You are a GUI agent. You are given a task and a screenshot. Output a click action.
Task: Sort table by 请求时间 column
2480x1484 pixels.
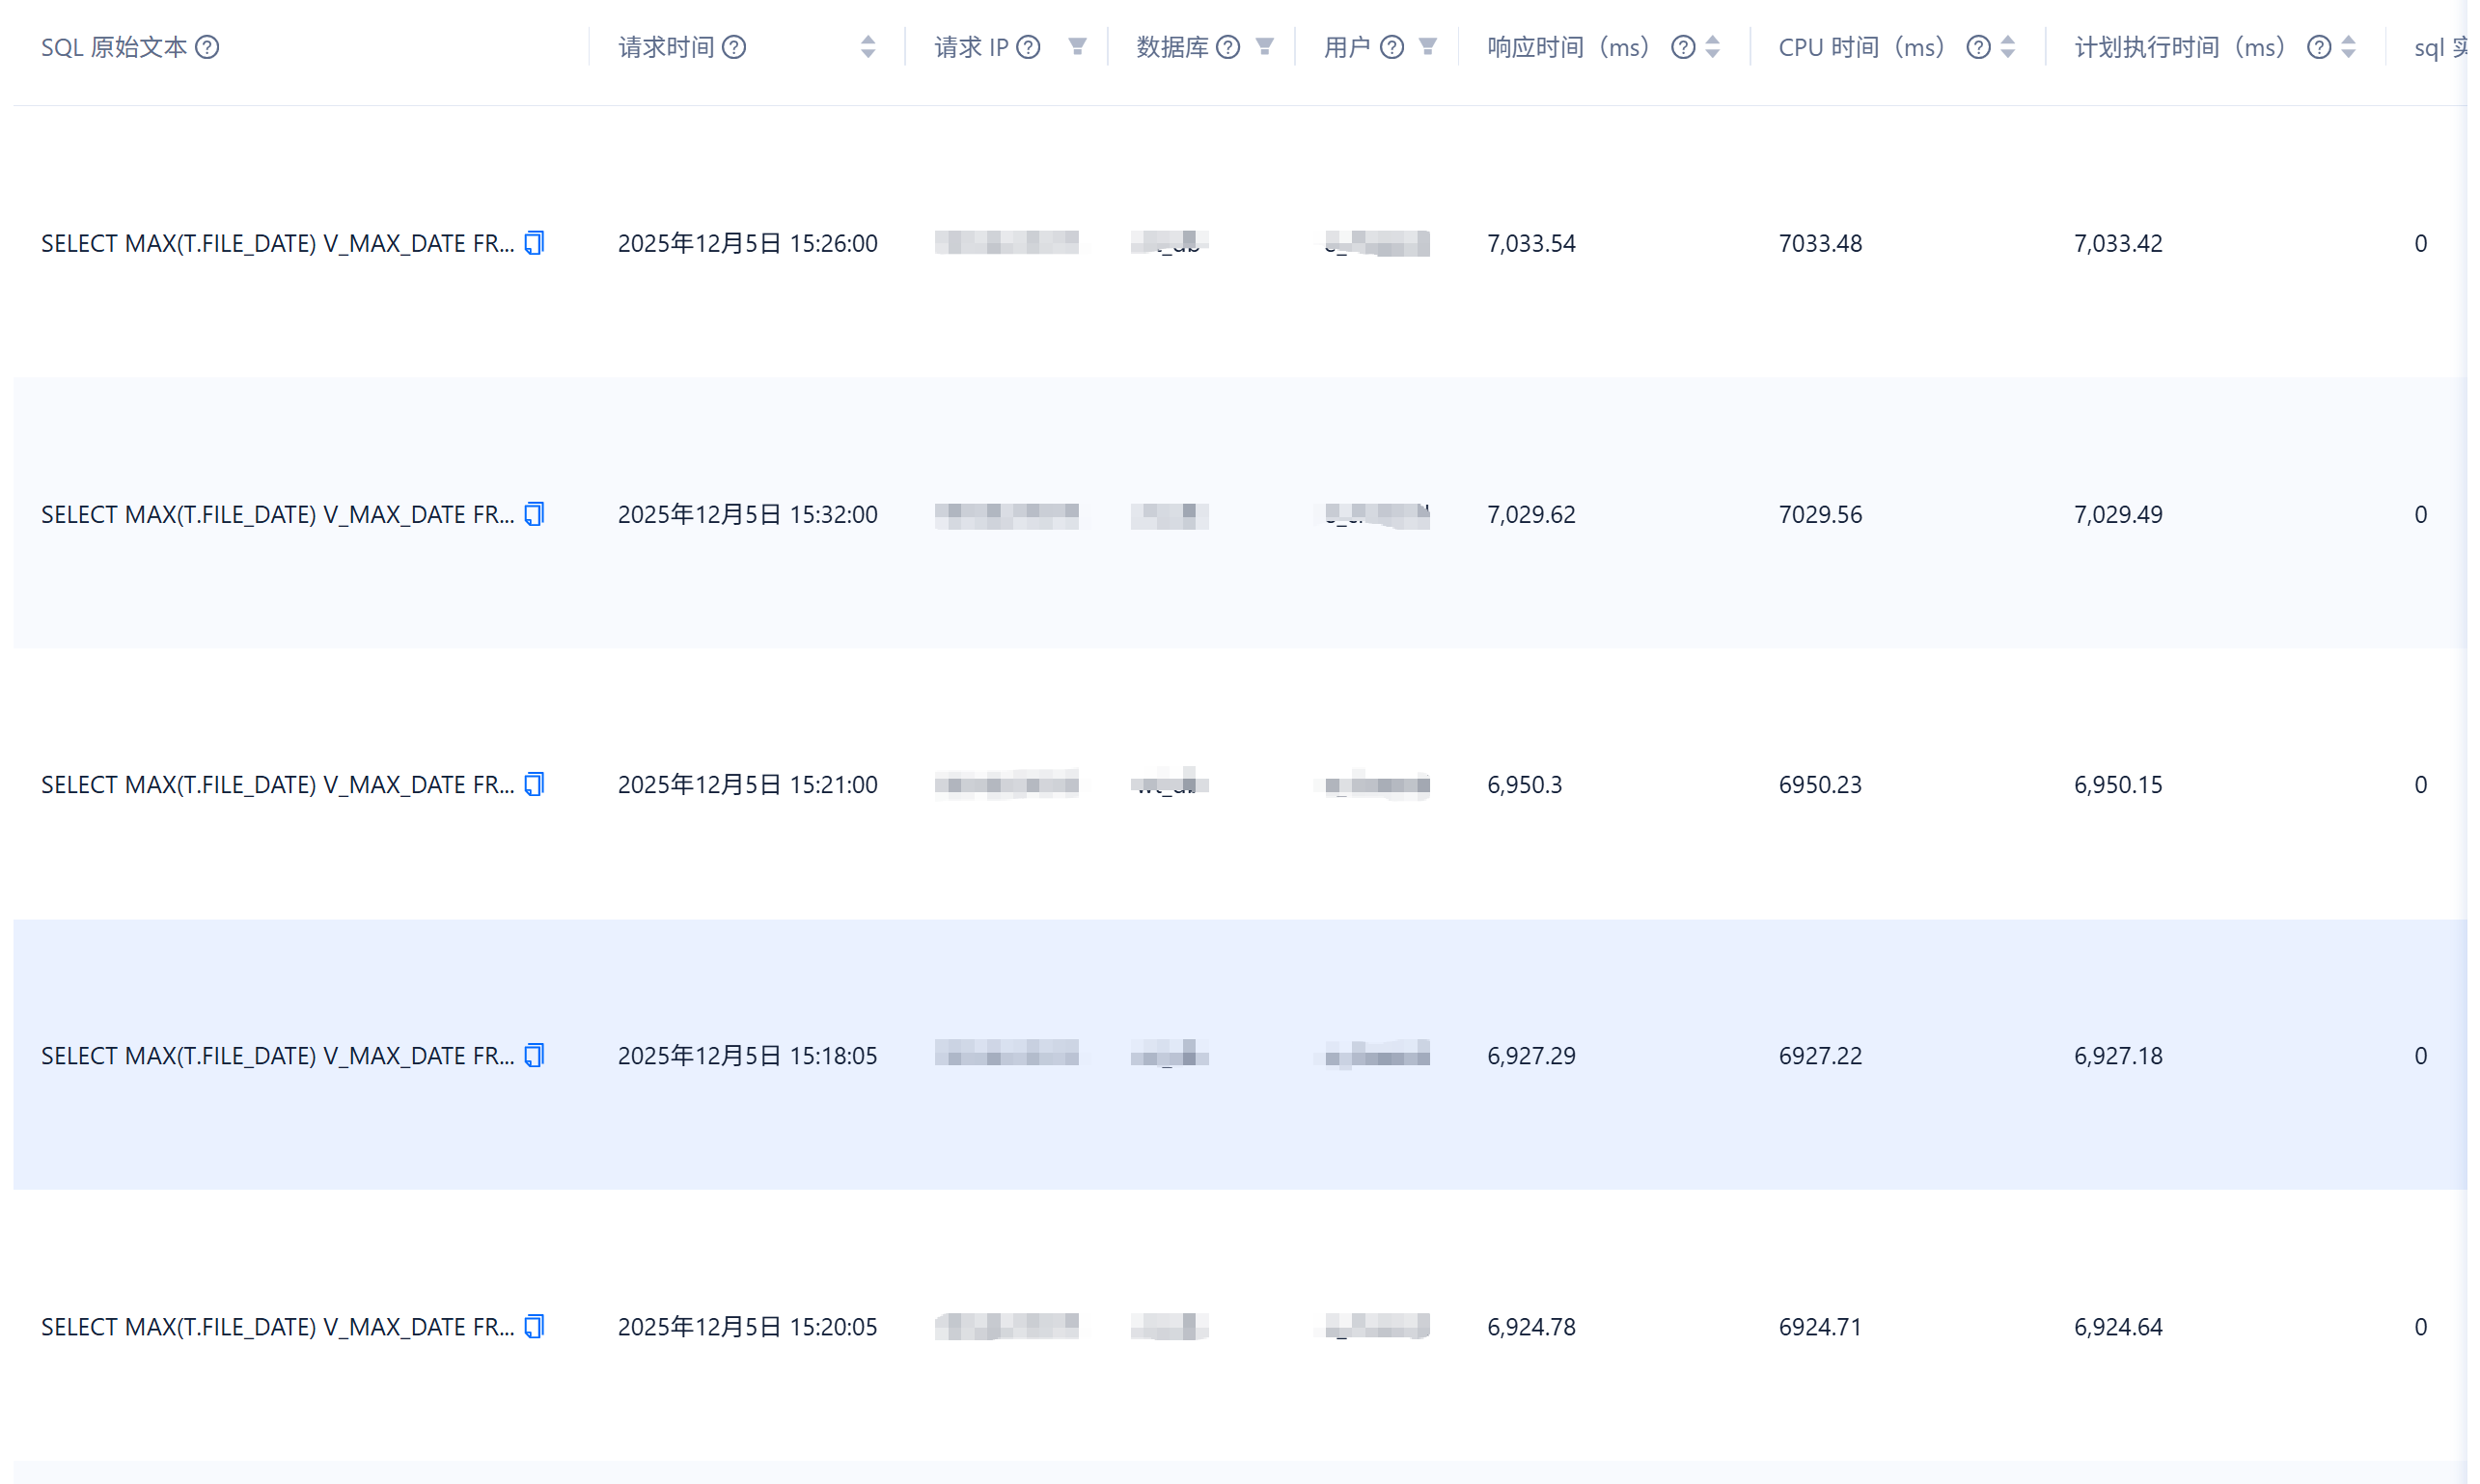pos(868,47)
